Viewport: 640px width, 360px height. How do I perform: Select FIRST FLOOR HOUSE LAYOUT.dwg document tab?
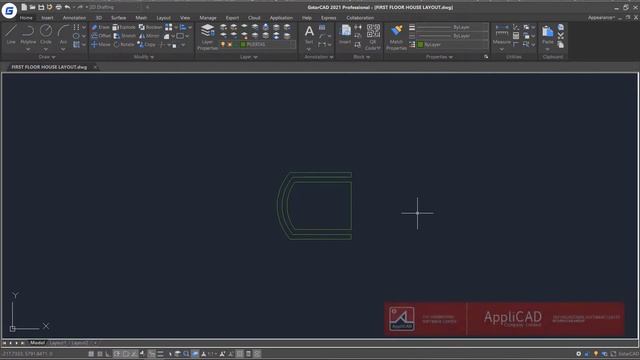49,67
